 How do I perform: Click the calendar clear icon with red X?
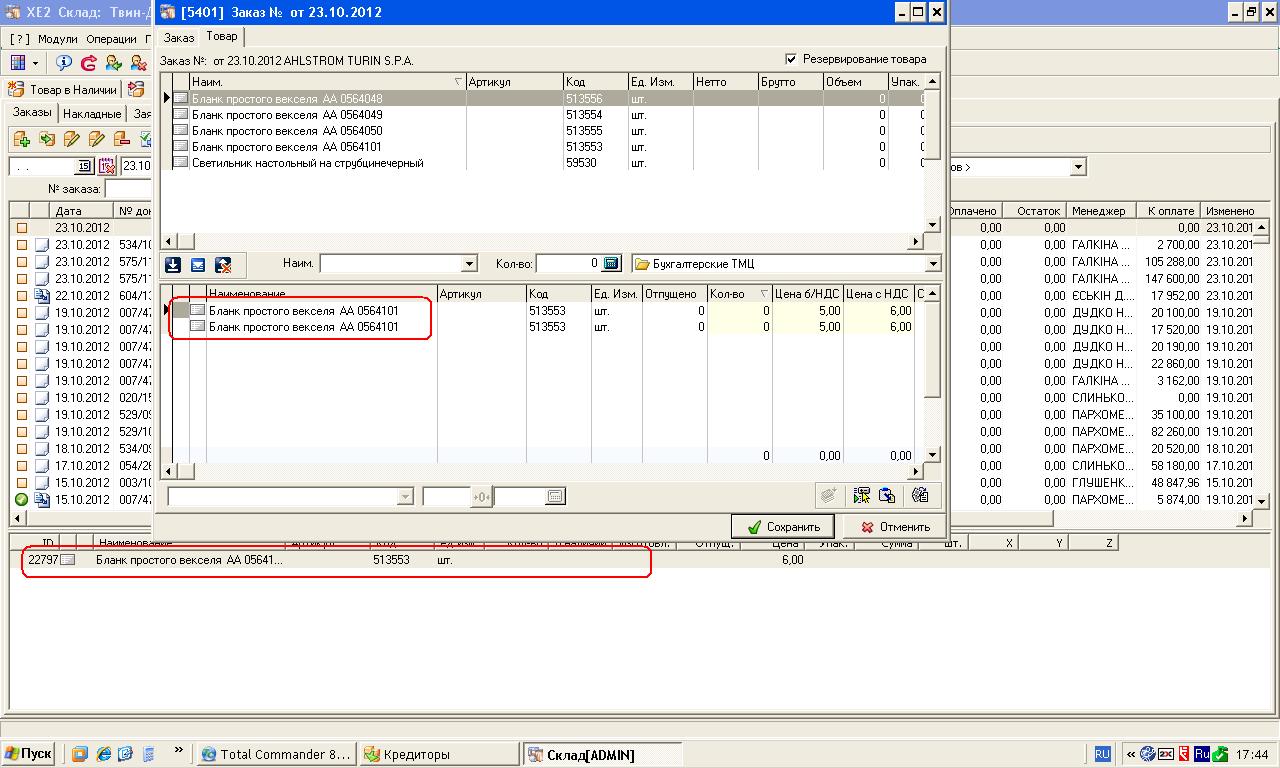pyautogui.click(x=108, y=166)
